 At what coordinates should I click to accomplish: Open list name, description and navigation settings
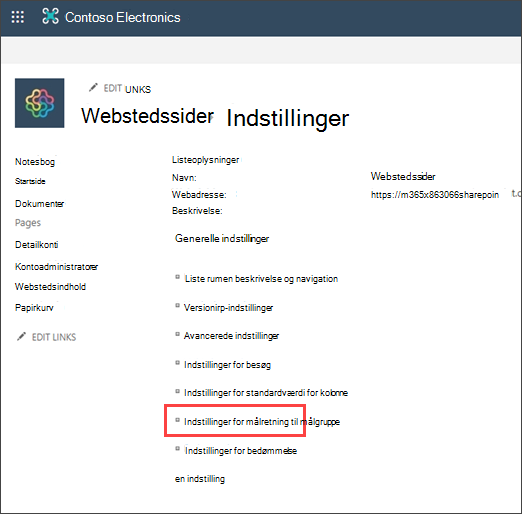click(x=261, y=279)
